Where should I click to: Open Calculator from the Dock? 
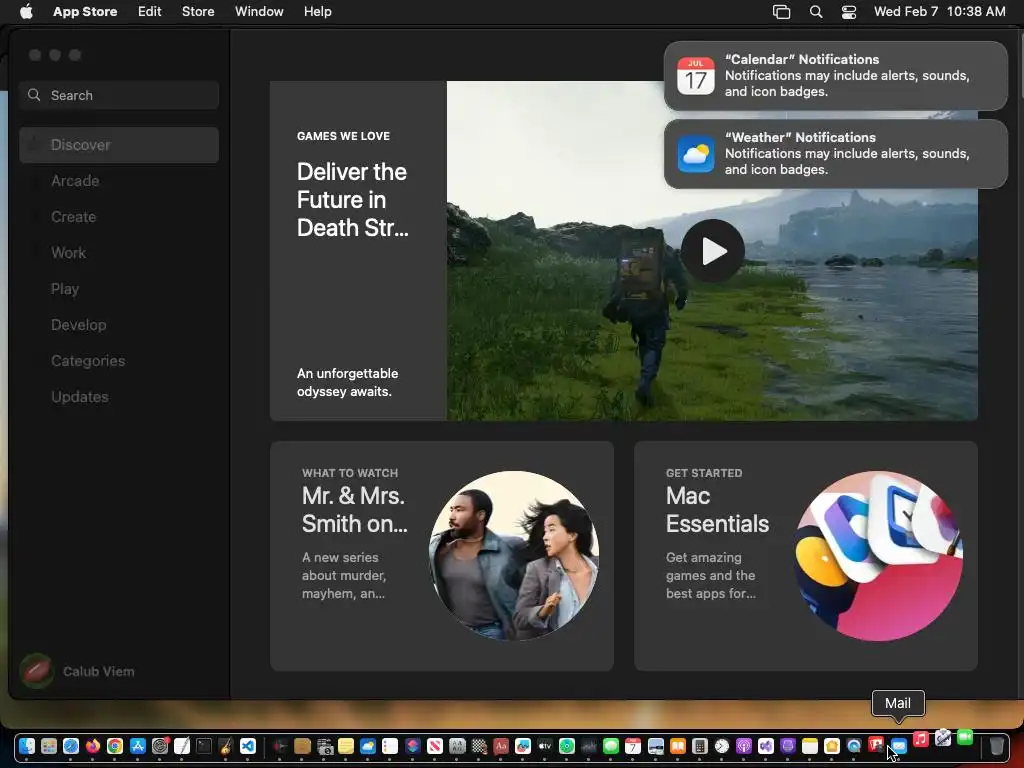(699, 746)
